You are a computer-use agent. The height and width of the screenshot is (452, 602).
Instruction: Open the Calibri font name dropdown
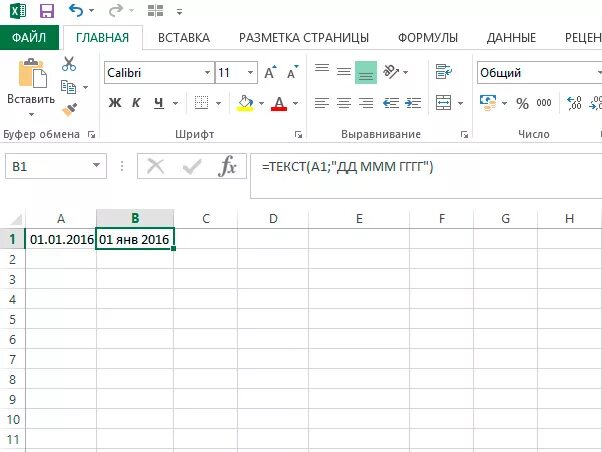tap(207, 73)
